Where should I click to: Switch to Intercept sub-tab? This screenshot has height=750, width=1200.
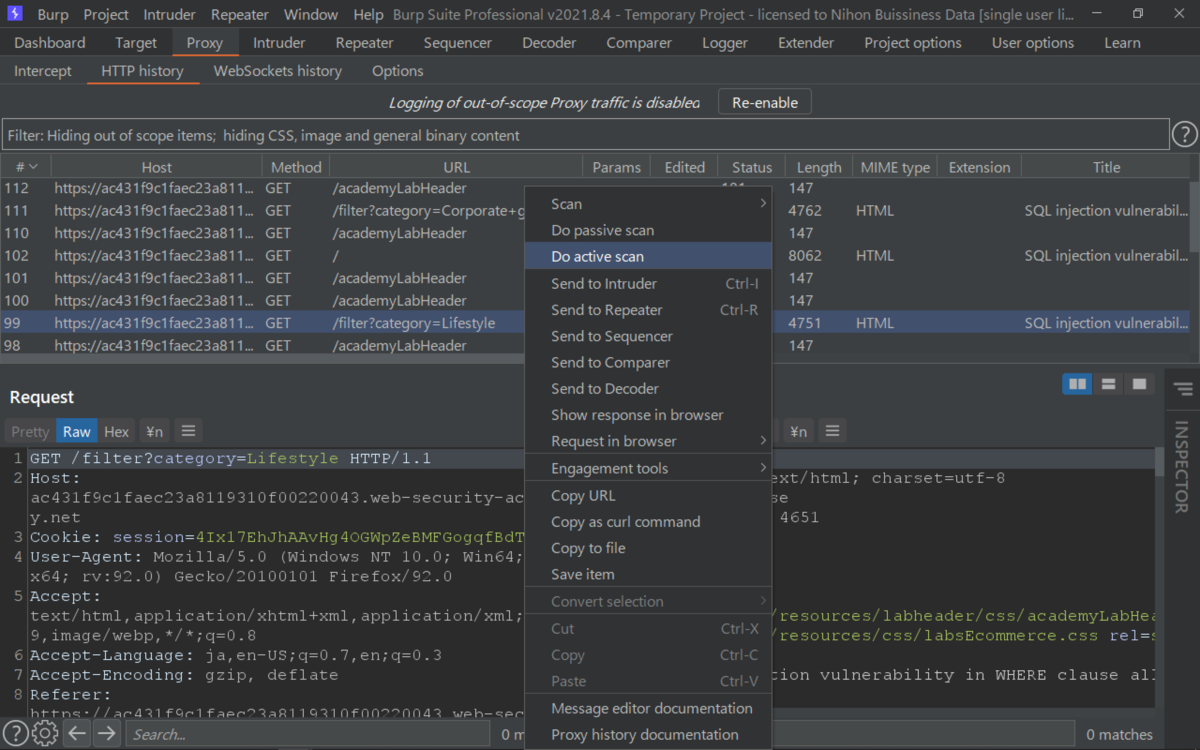point(43,71)
